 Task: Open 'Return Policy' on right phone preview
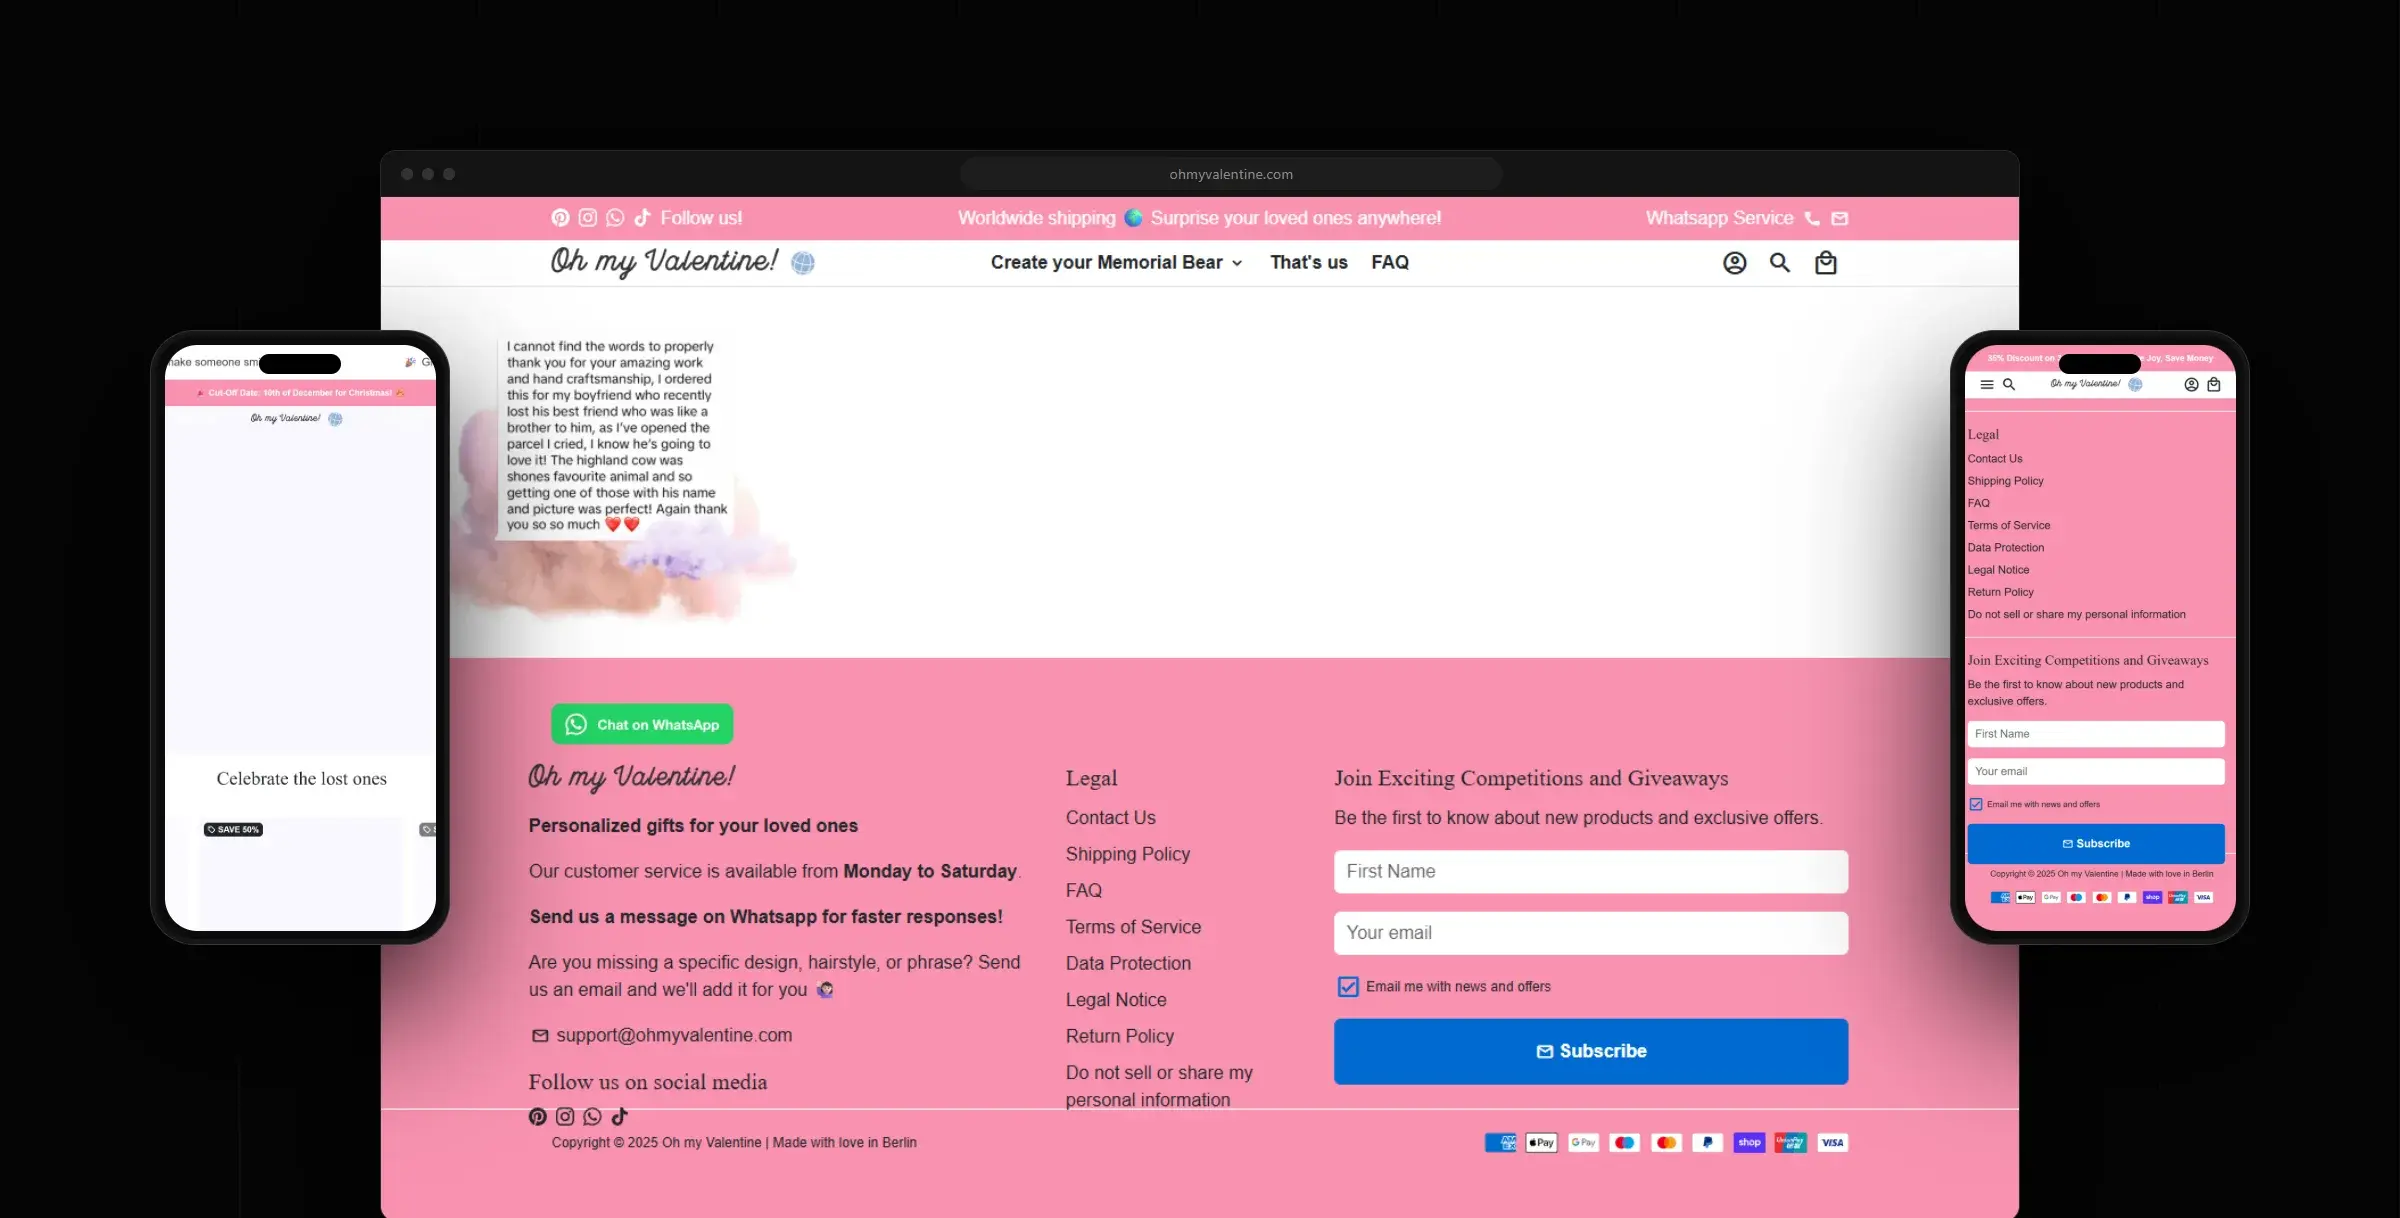[2001, 592]
